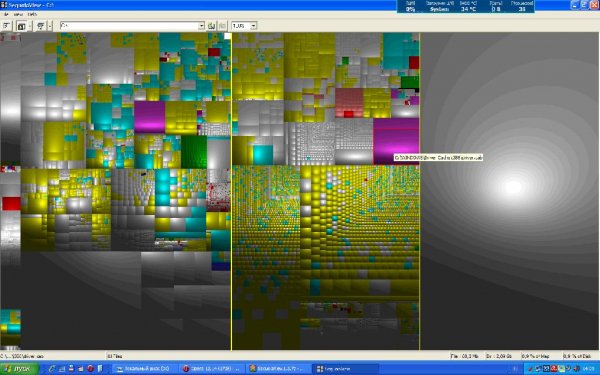Screen dimensions: 600x375
Task: Click the temperature monitor overlay in the title bar
Action: coord(466,6)
